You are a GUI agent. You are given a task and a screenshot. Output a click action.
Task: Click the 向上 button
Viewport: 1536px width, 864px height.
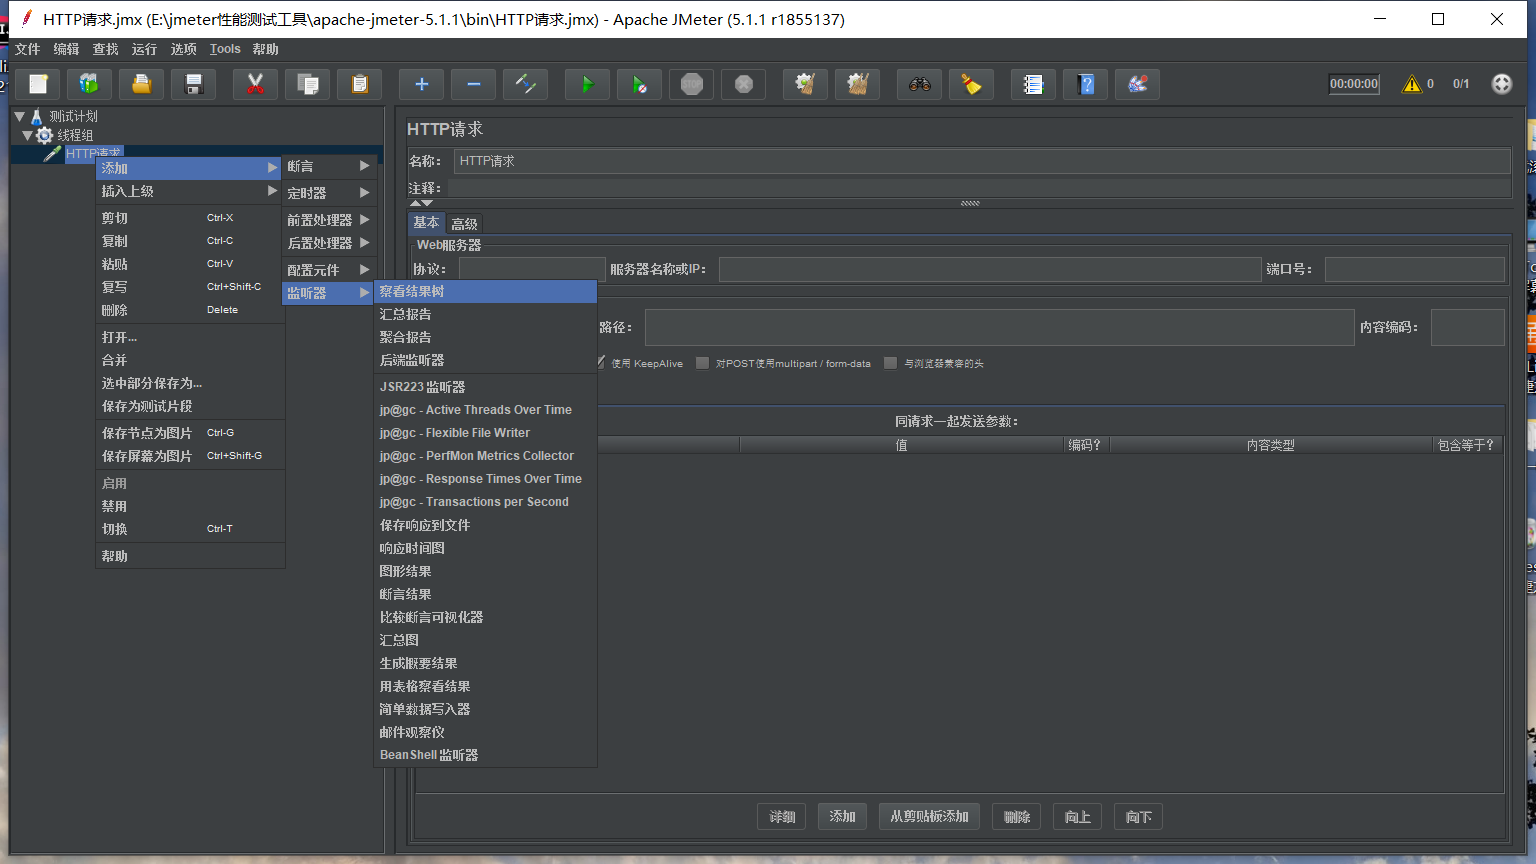(1078, 817)
